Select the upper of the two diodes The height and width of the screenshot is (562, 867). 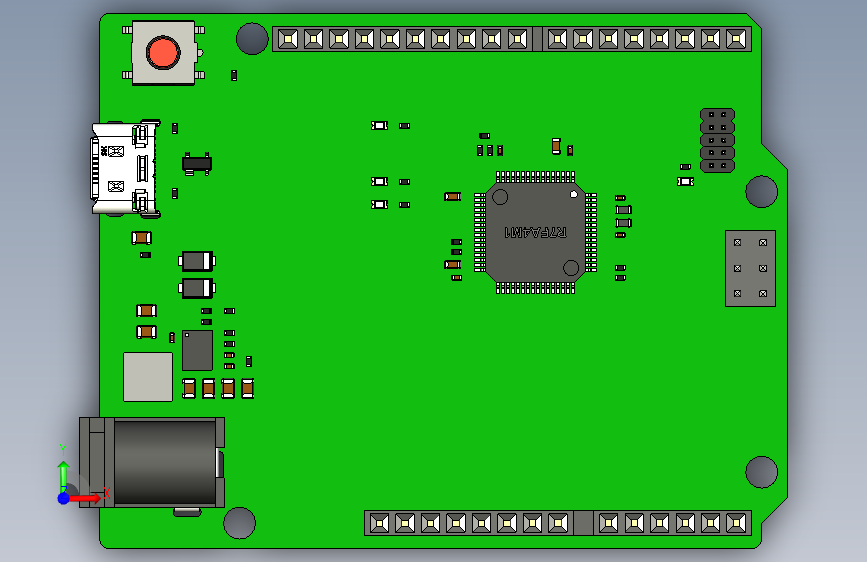[x=197, y=261]
